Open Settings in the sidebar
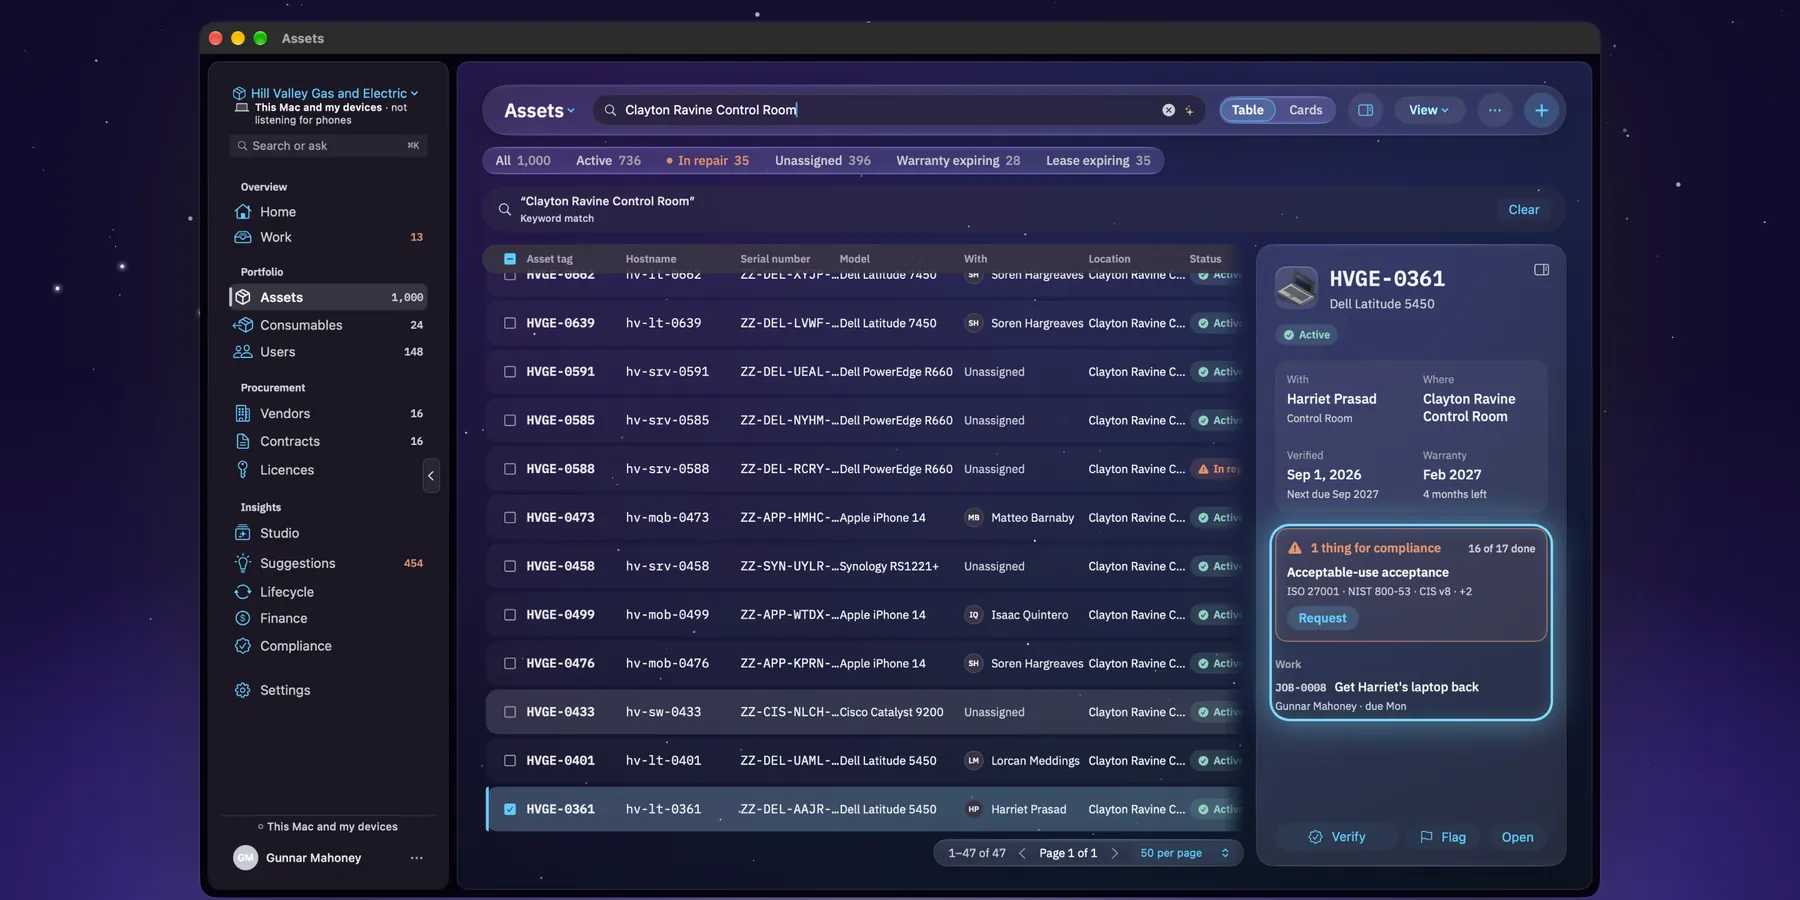This screenshot has width=1800, height=900. [329, 690]
